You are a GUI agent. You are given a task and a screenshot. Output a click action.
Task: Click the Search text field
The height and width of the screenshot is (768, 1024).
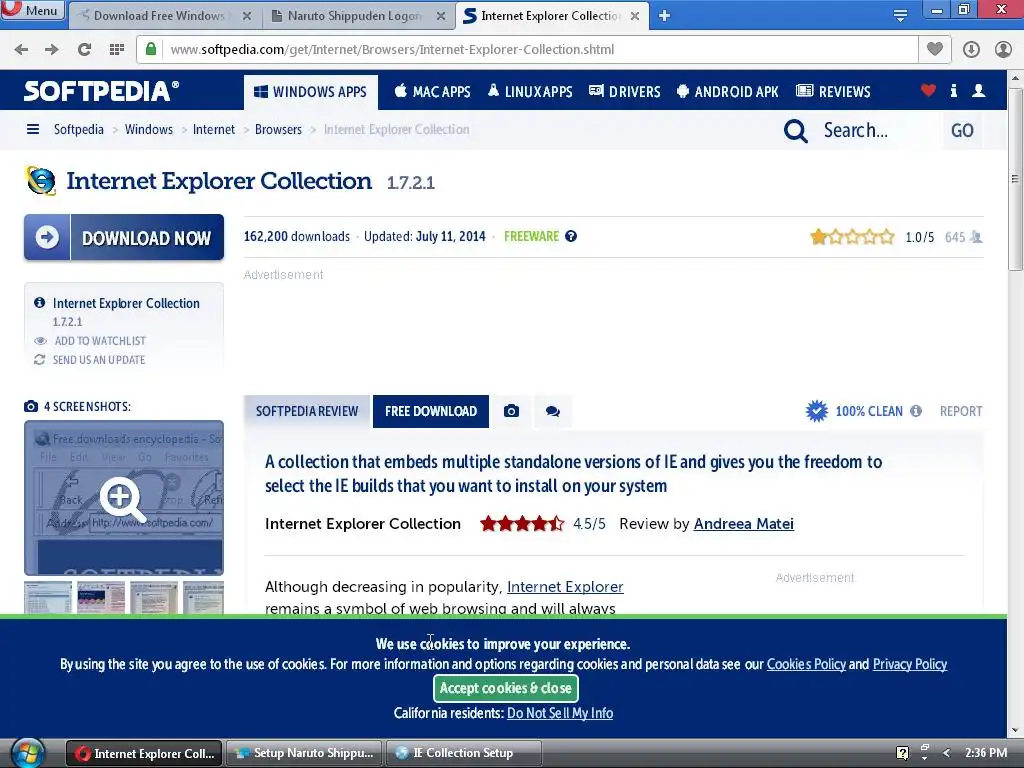(x=878, y=131)
